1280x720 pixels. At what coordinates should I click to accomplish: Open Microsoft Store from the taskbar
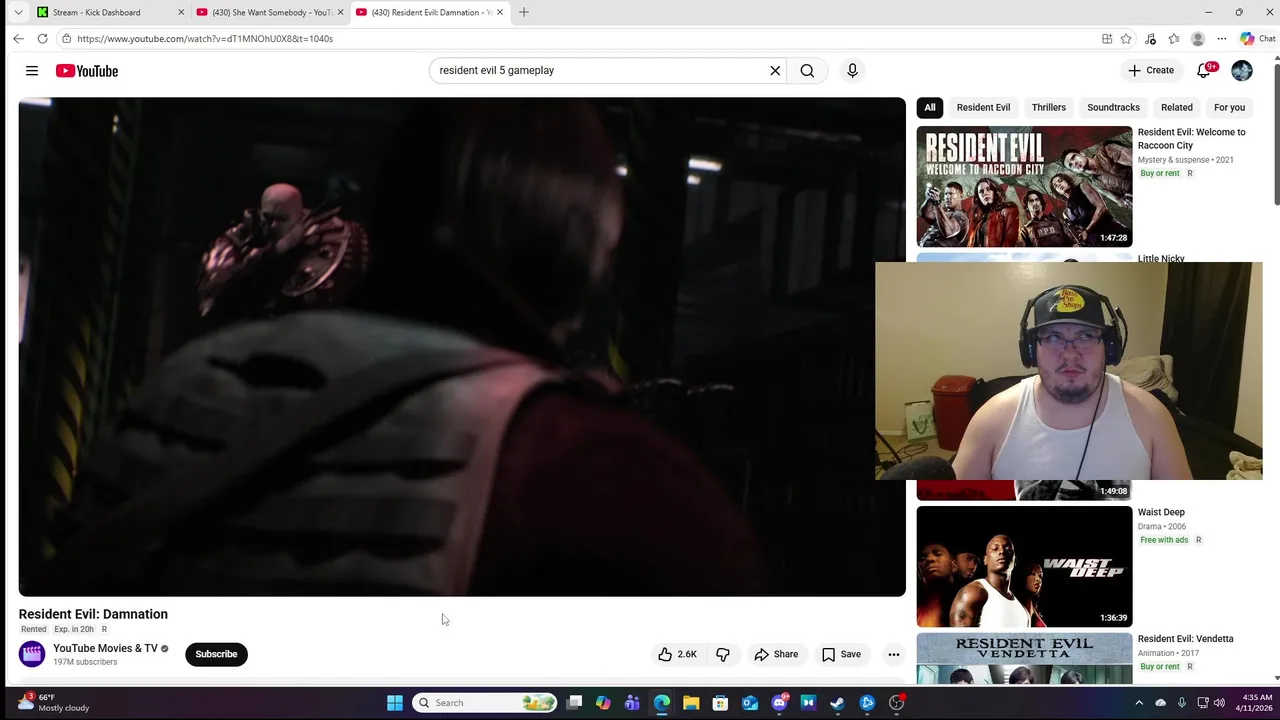click(720, 703)
